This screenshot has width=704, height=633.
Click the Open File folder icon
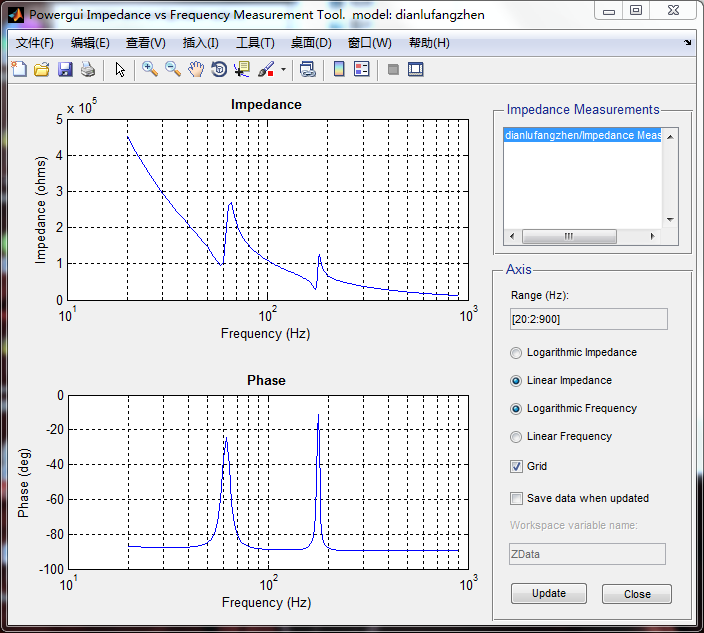(42, 69)
